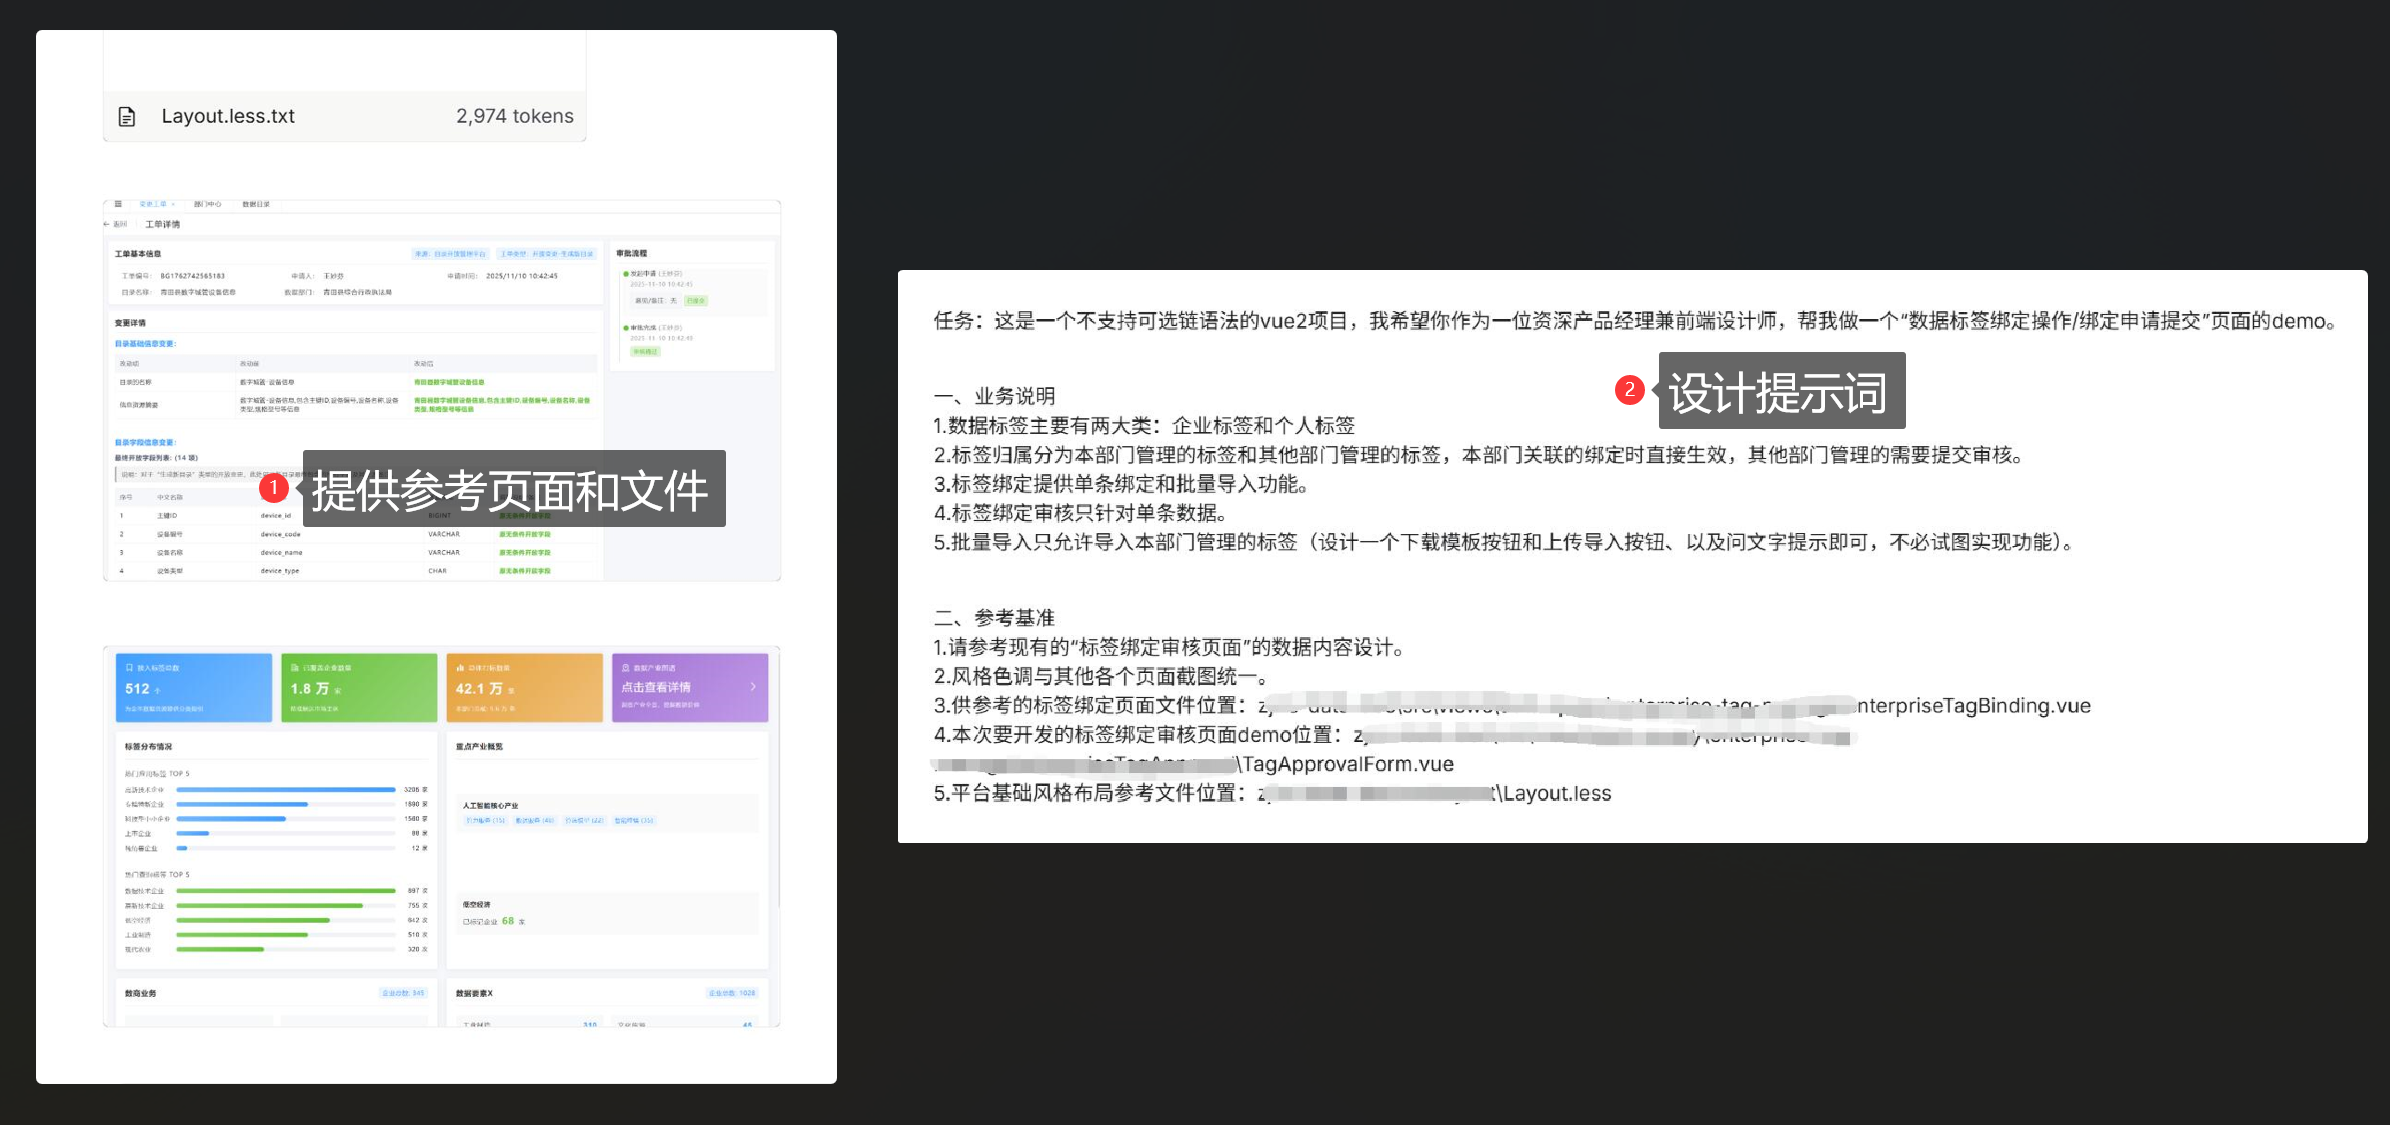2390x1125 pixels.
Task: Click the 返回 back arrow above 工单详情
Action: coord(112,224)
